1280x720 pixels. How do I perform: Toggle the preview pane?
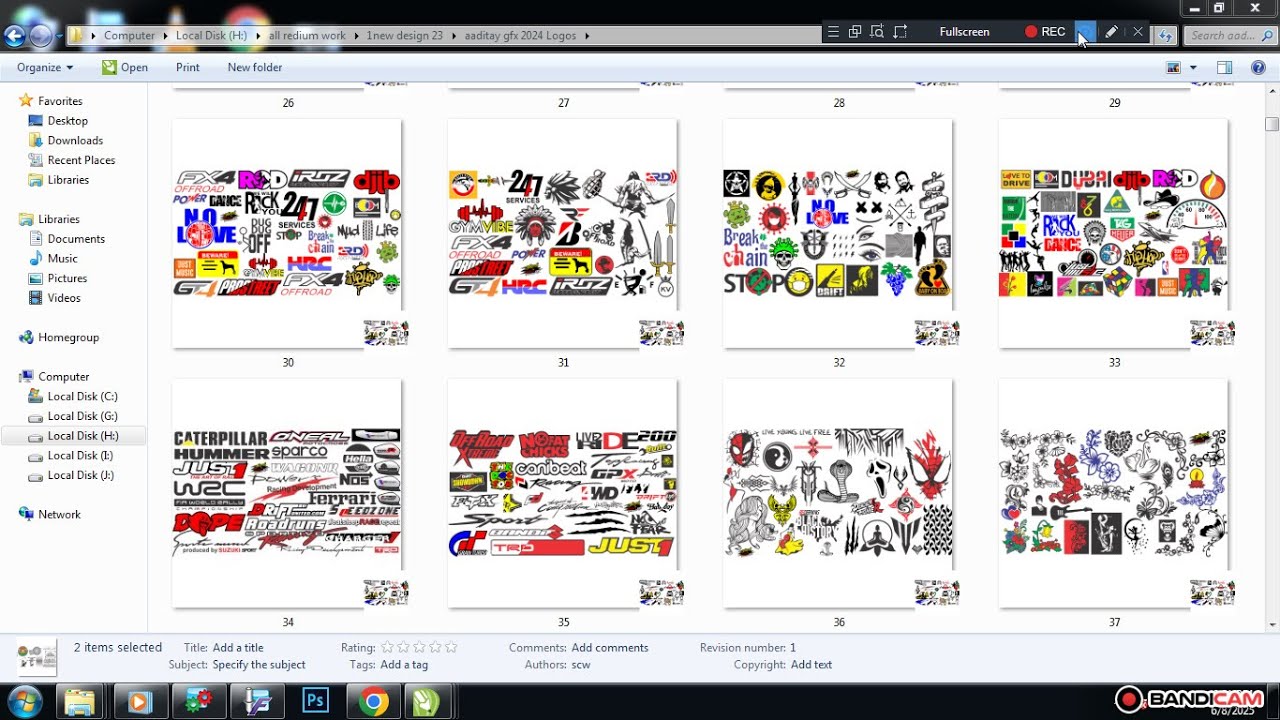(1224, 67)
